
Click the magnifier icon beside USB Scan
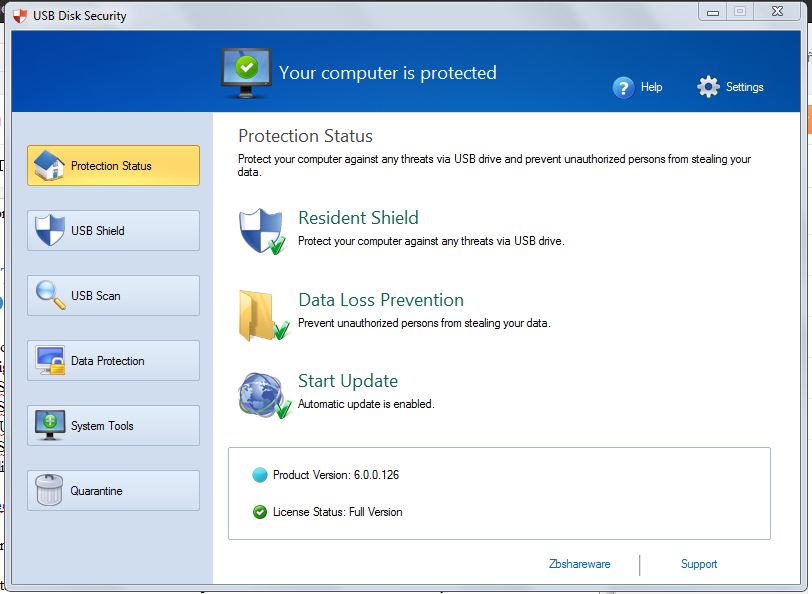tap(50, 295)
